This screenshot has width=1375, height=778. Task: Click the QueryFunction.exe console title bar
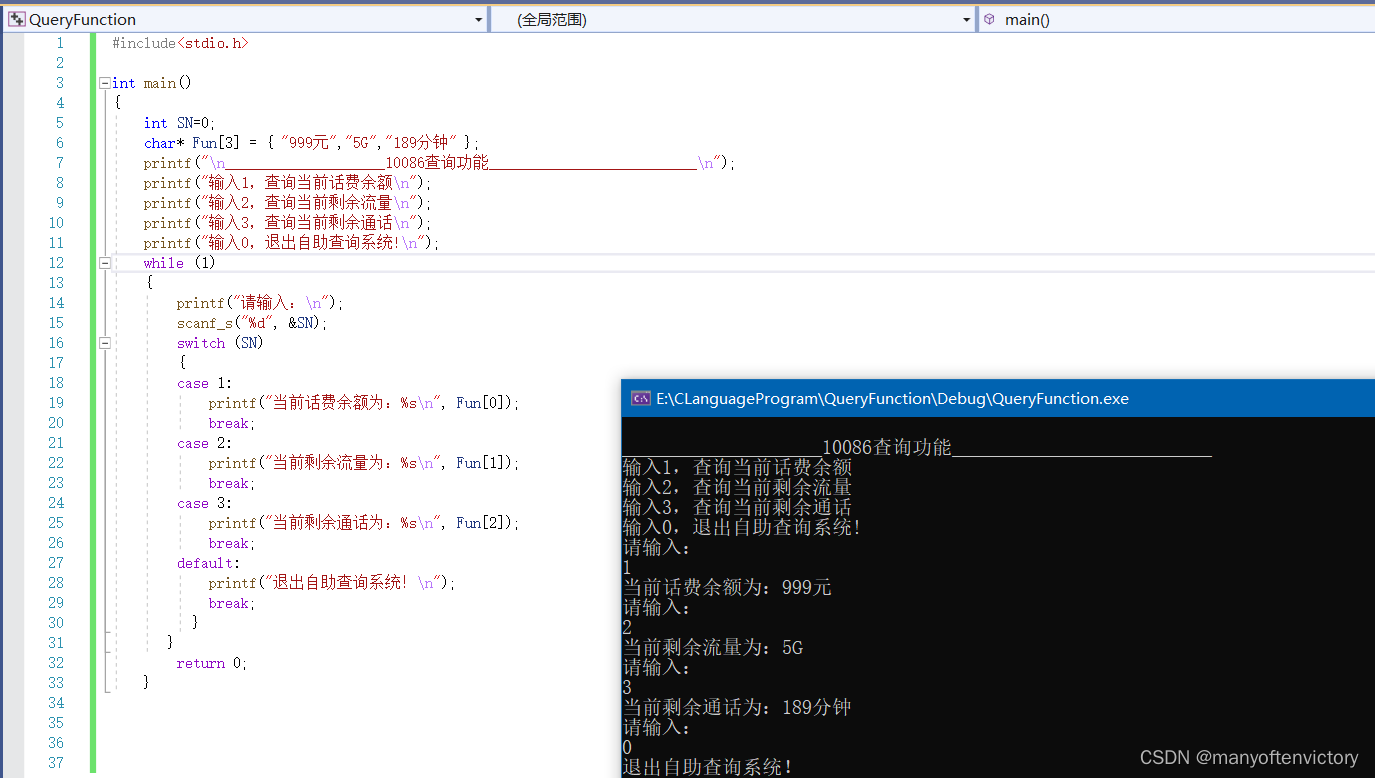998,398
